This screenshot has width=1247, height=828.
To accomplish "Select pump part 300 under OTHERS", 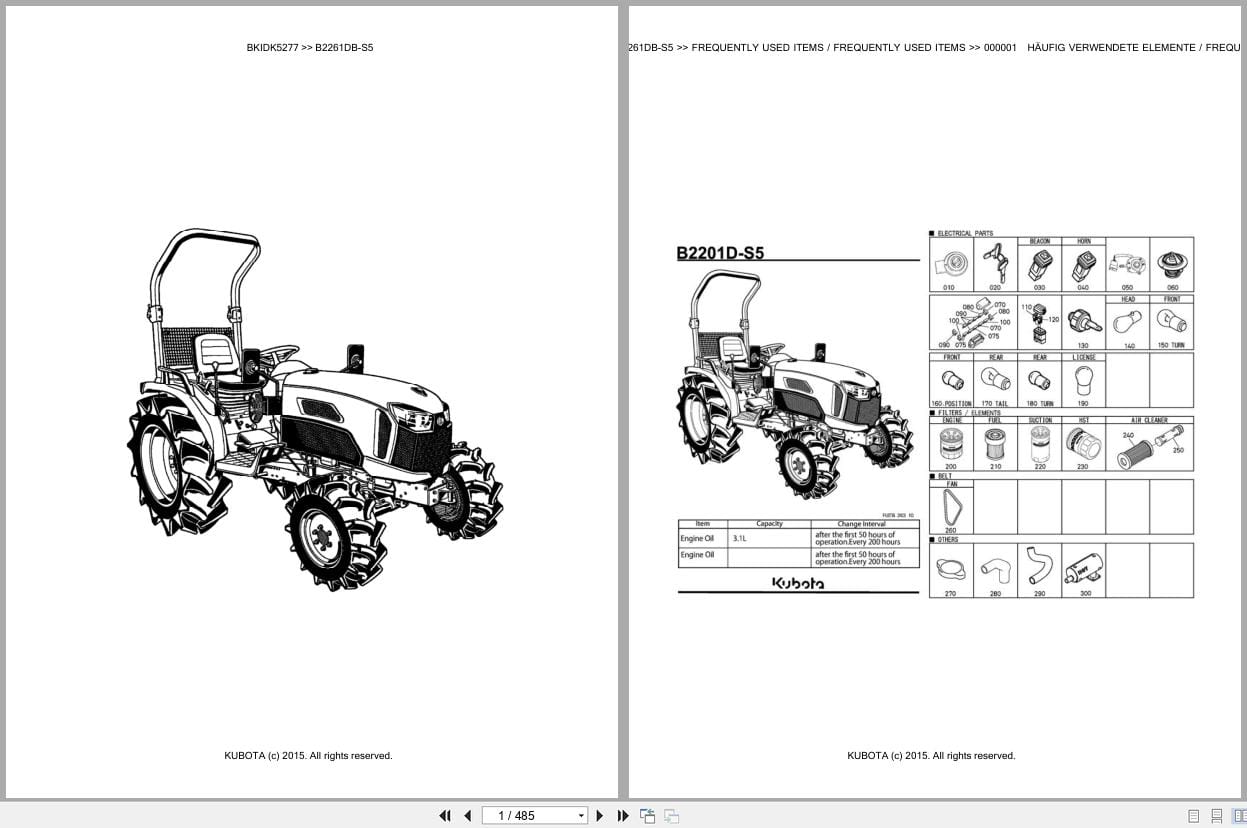I will [x=1084, y=570].
